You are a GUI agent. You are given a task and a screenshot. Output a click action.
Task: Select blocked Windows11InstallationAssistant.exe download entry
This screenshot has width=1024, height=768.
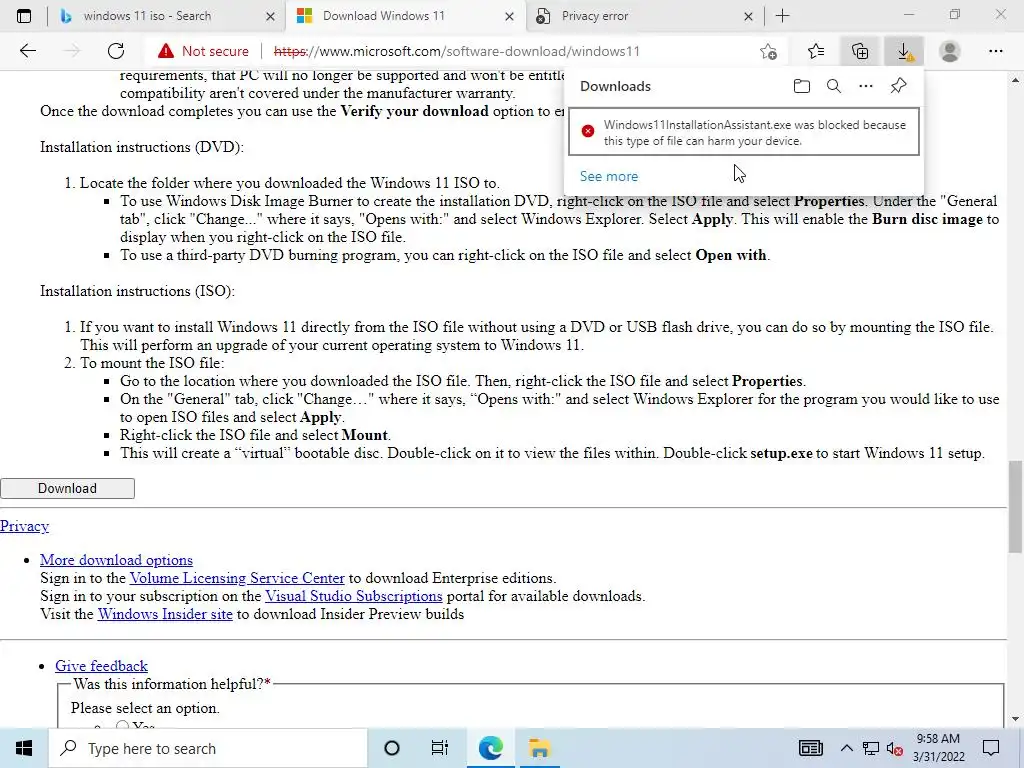pos(744,132)
